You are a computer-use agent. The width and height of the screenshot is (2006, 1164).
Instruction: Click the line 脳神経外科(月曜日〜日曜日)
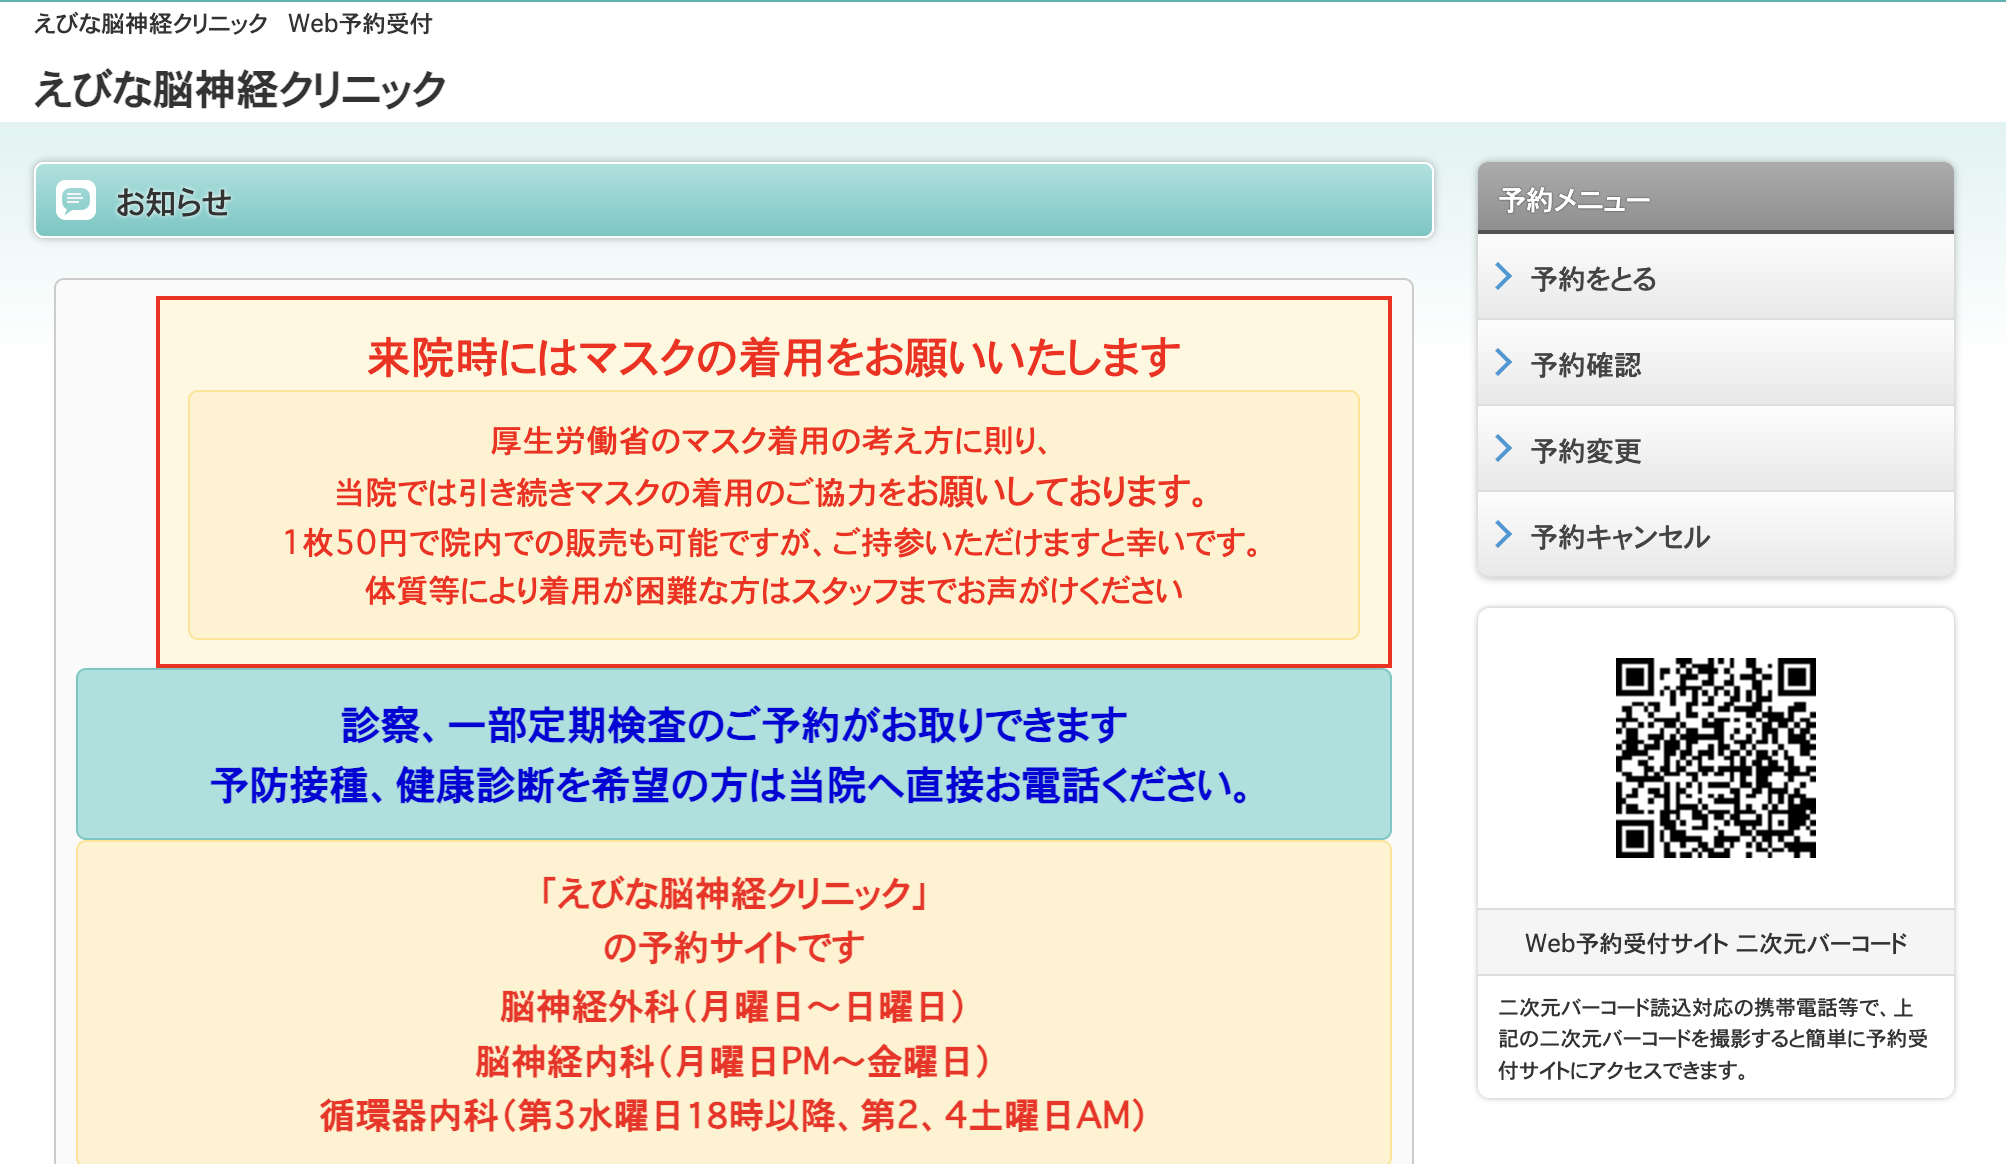[x=733, y=1006]
